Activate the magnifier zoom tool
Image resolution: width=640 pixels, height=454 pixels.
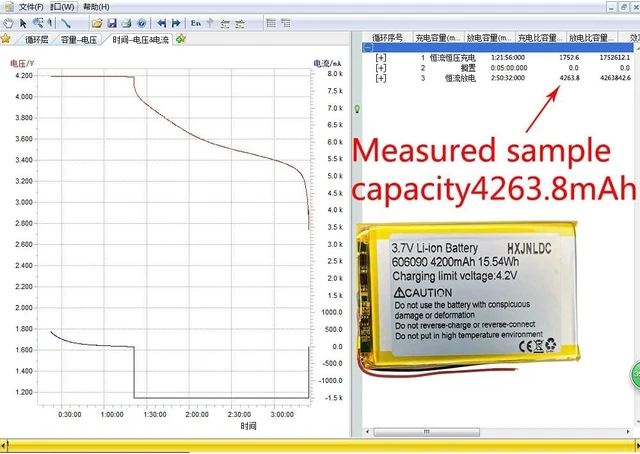coord(38,23)
